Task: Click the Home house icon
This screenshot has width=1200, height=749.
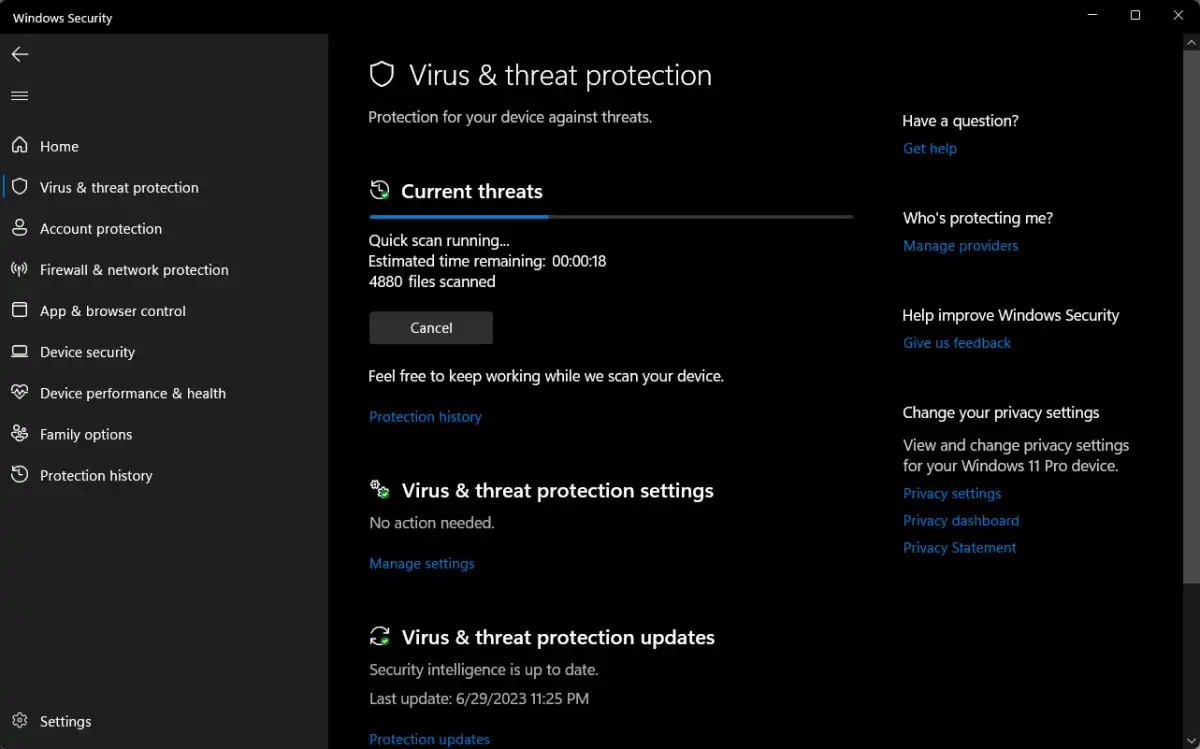Action: [20, 146]
